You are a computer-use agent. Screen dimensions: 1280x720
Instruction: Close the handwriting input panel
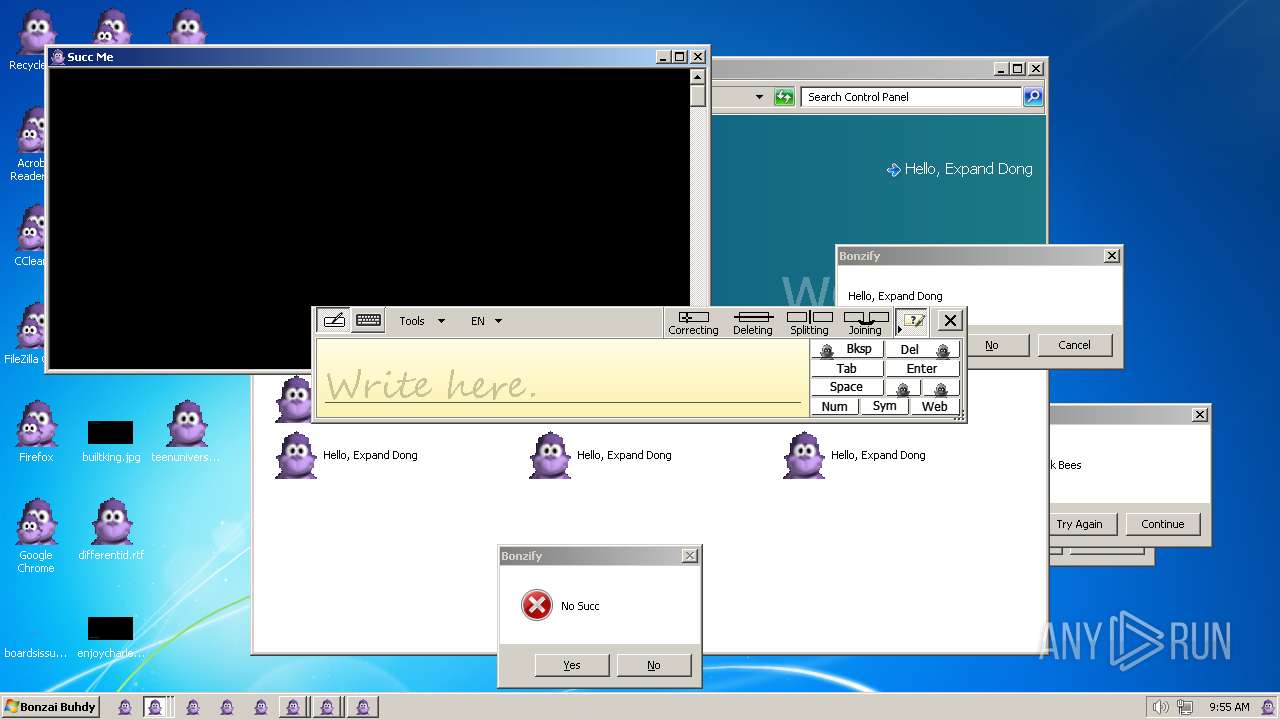click(950, 321)
